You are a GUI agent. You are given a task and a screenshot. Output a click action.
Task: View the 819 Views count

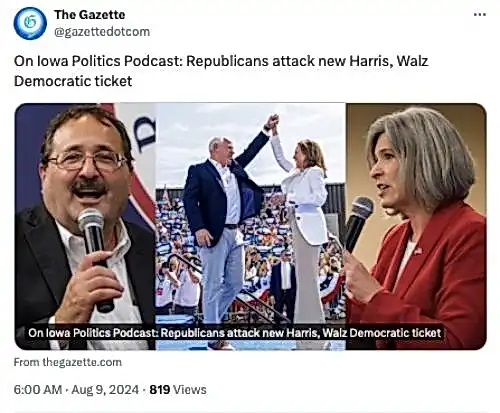(x=178, y=390)
